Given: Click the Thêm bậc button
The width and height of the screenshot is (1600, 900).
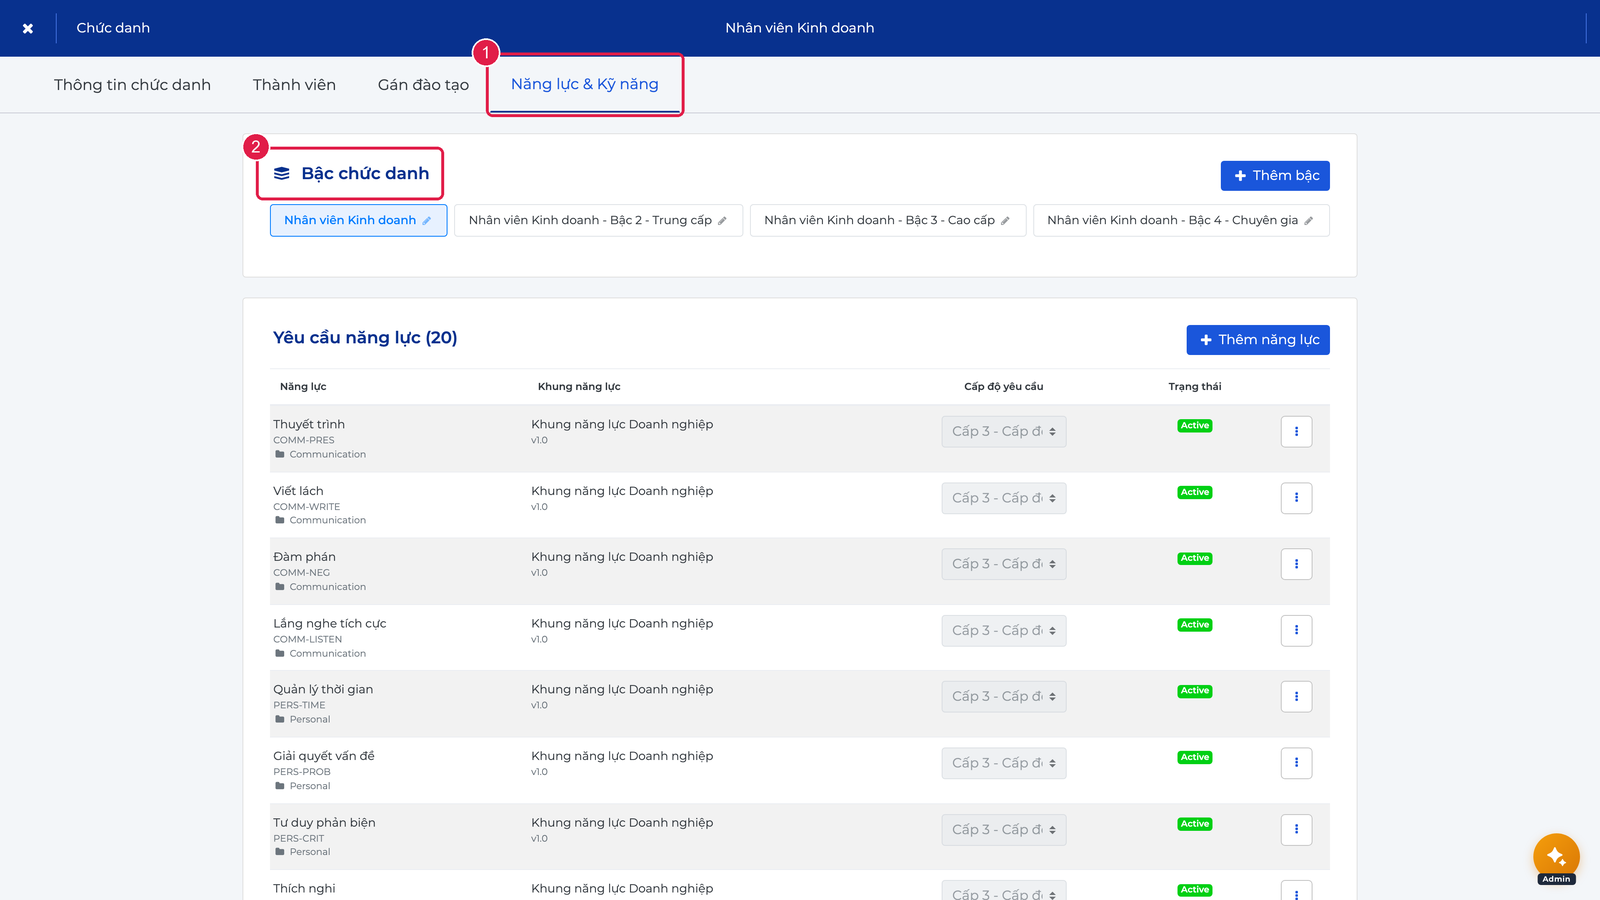Looking at the screenshot, I should [x=1275, y=176].
